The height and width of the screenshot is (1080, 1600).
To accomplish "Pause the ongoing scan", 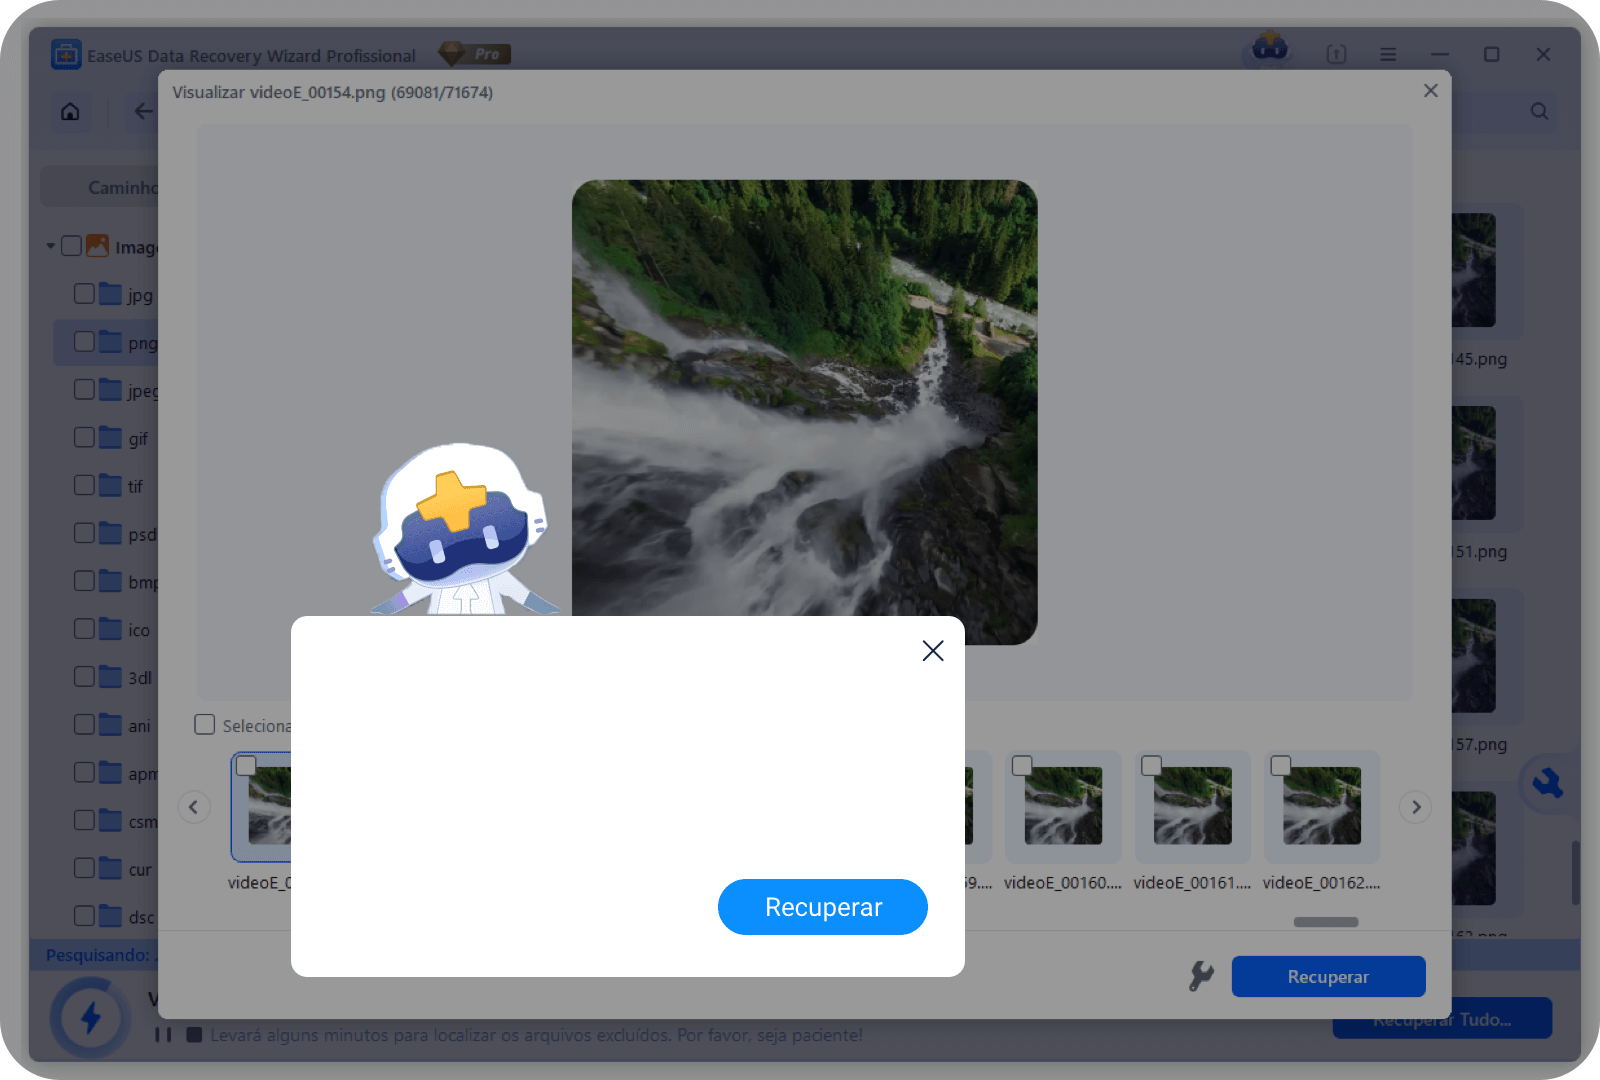I will coord(163,1035).
